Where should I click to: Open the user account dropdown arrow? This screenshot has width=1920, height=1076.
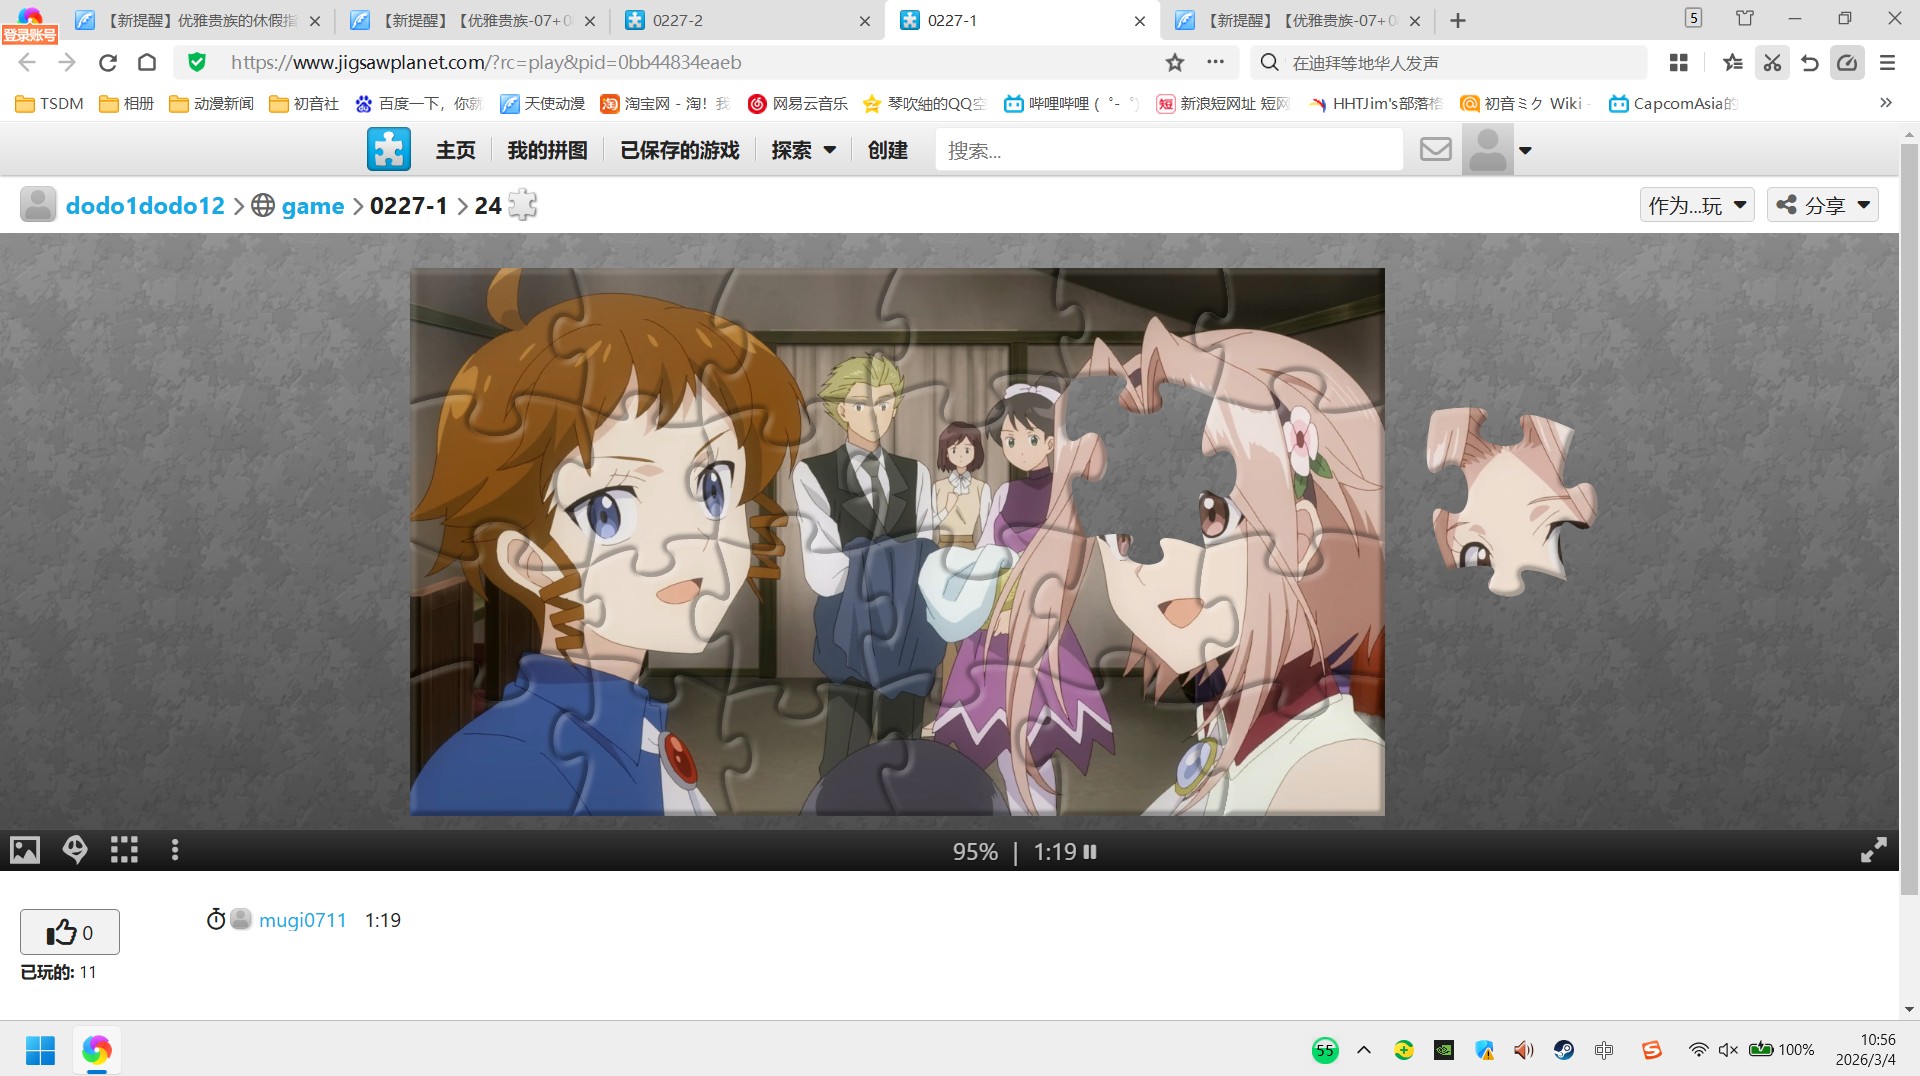point(1525,151)
